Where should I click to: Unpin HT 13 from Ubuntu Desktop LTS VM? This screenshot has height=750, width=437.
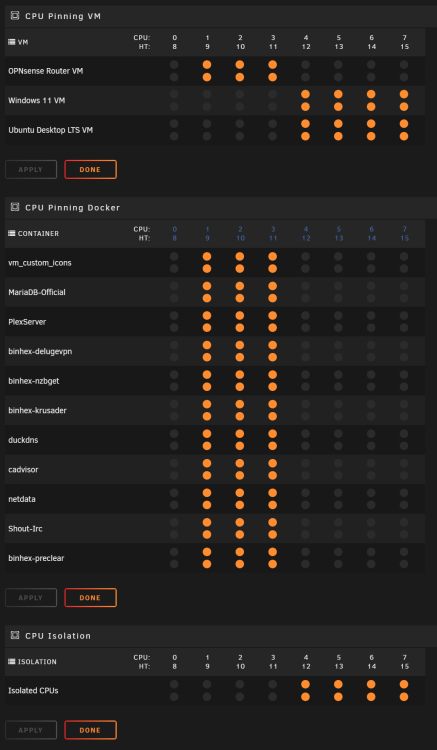tap(339, 136)
